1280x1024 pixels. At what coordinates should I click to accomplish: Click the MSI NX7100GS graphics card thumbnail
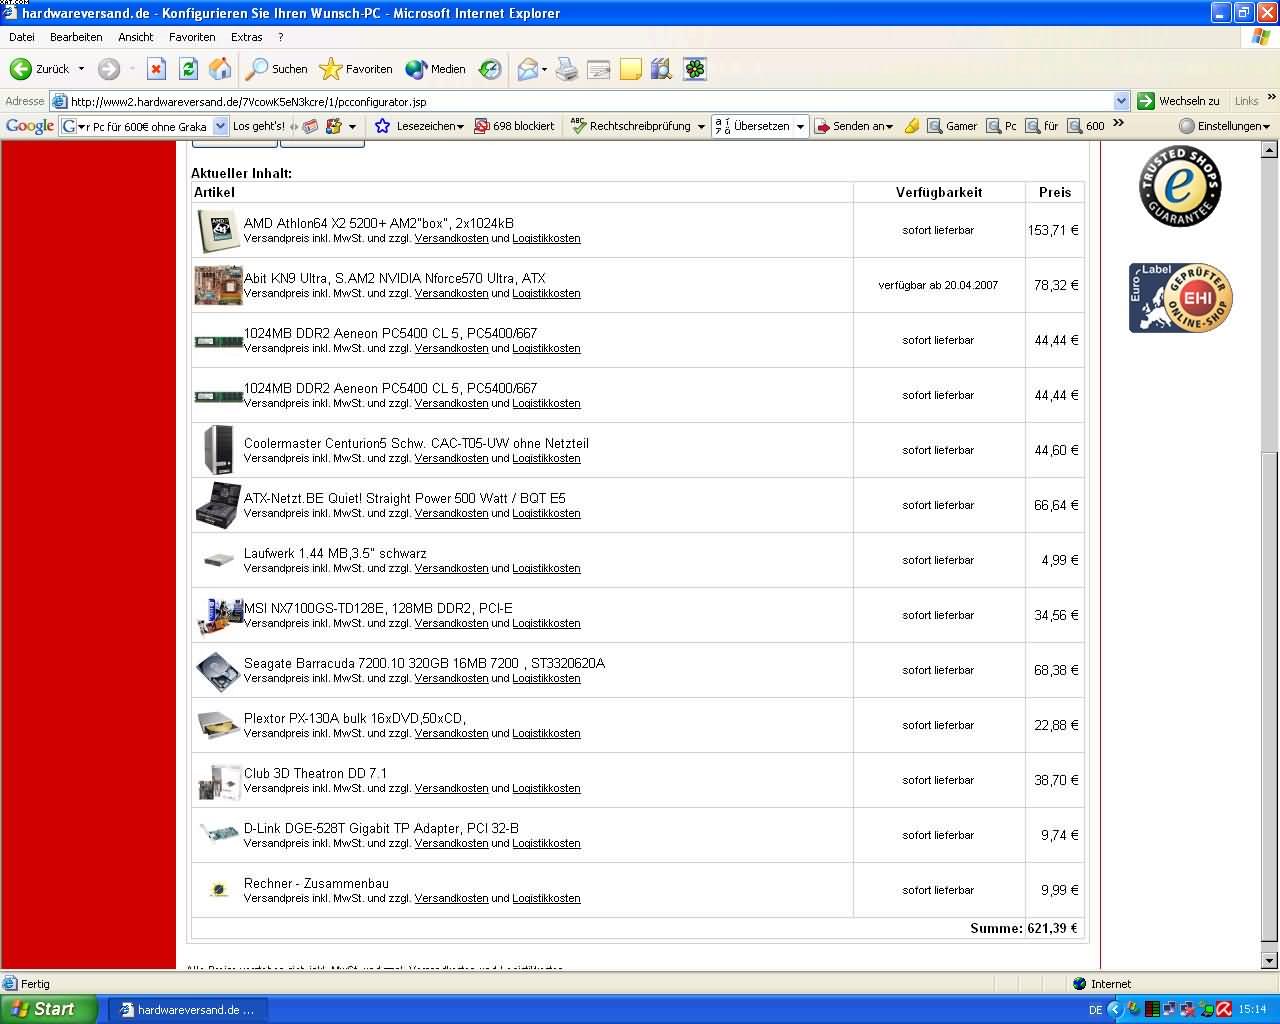click(218, 615)
